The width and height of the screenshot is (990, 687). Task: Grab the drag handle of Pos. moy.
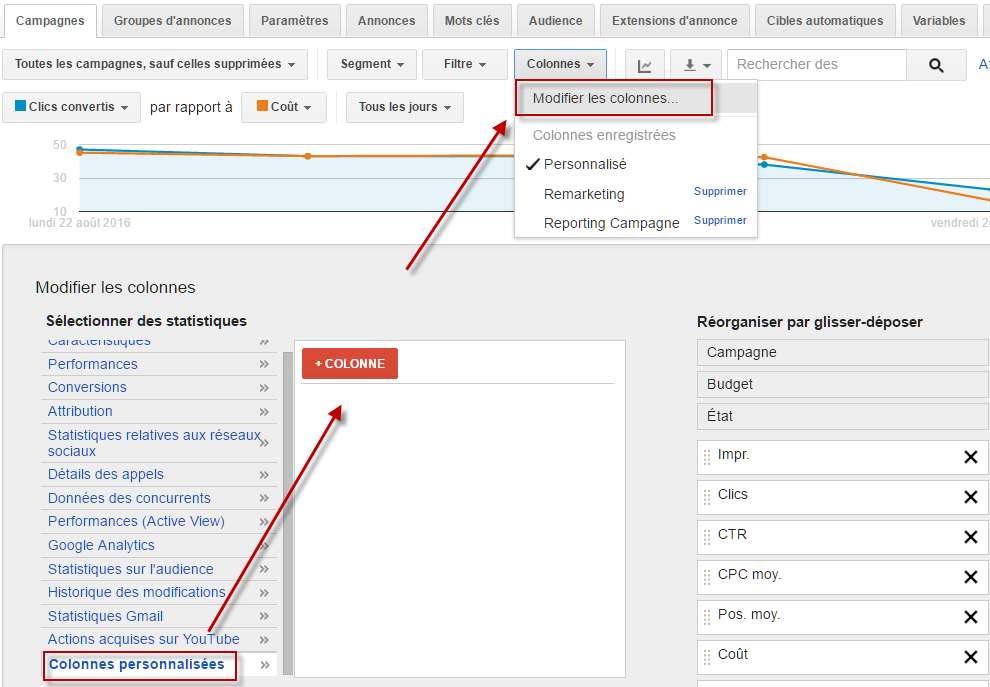coord(707,617)
